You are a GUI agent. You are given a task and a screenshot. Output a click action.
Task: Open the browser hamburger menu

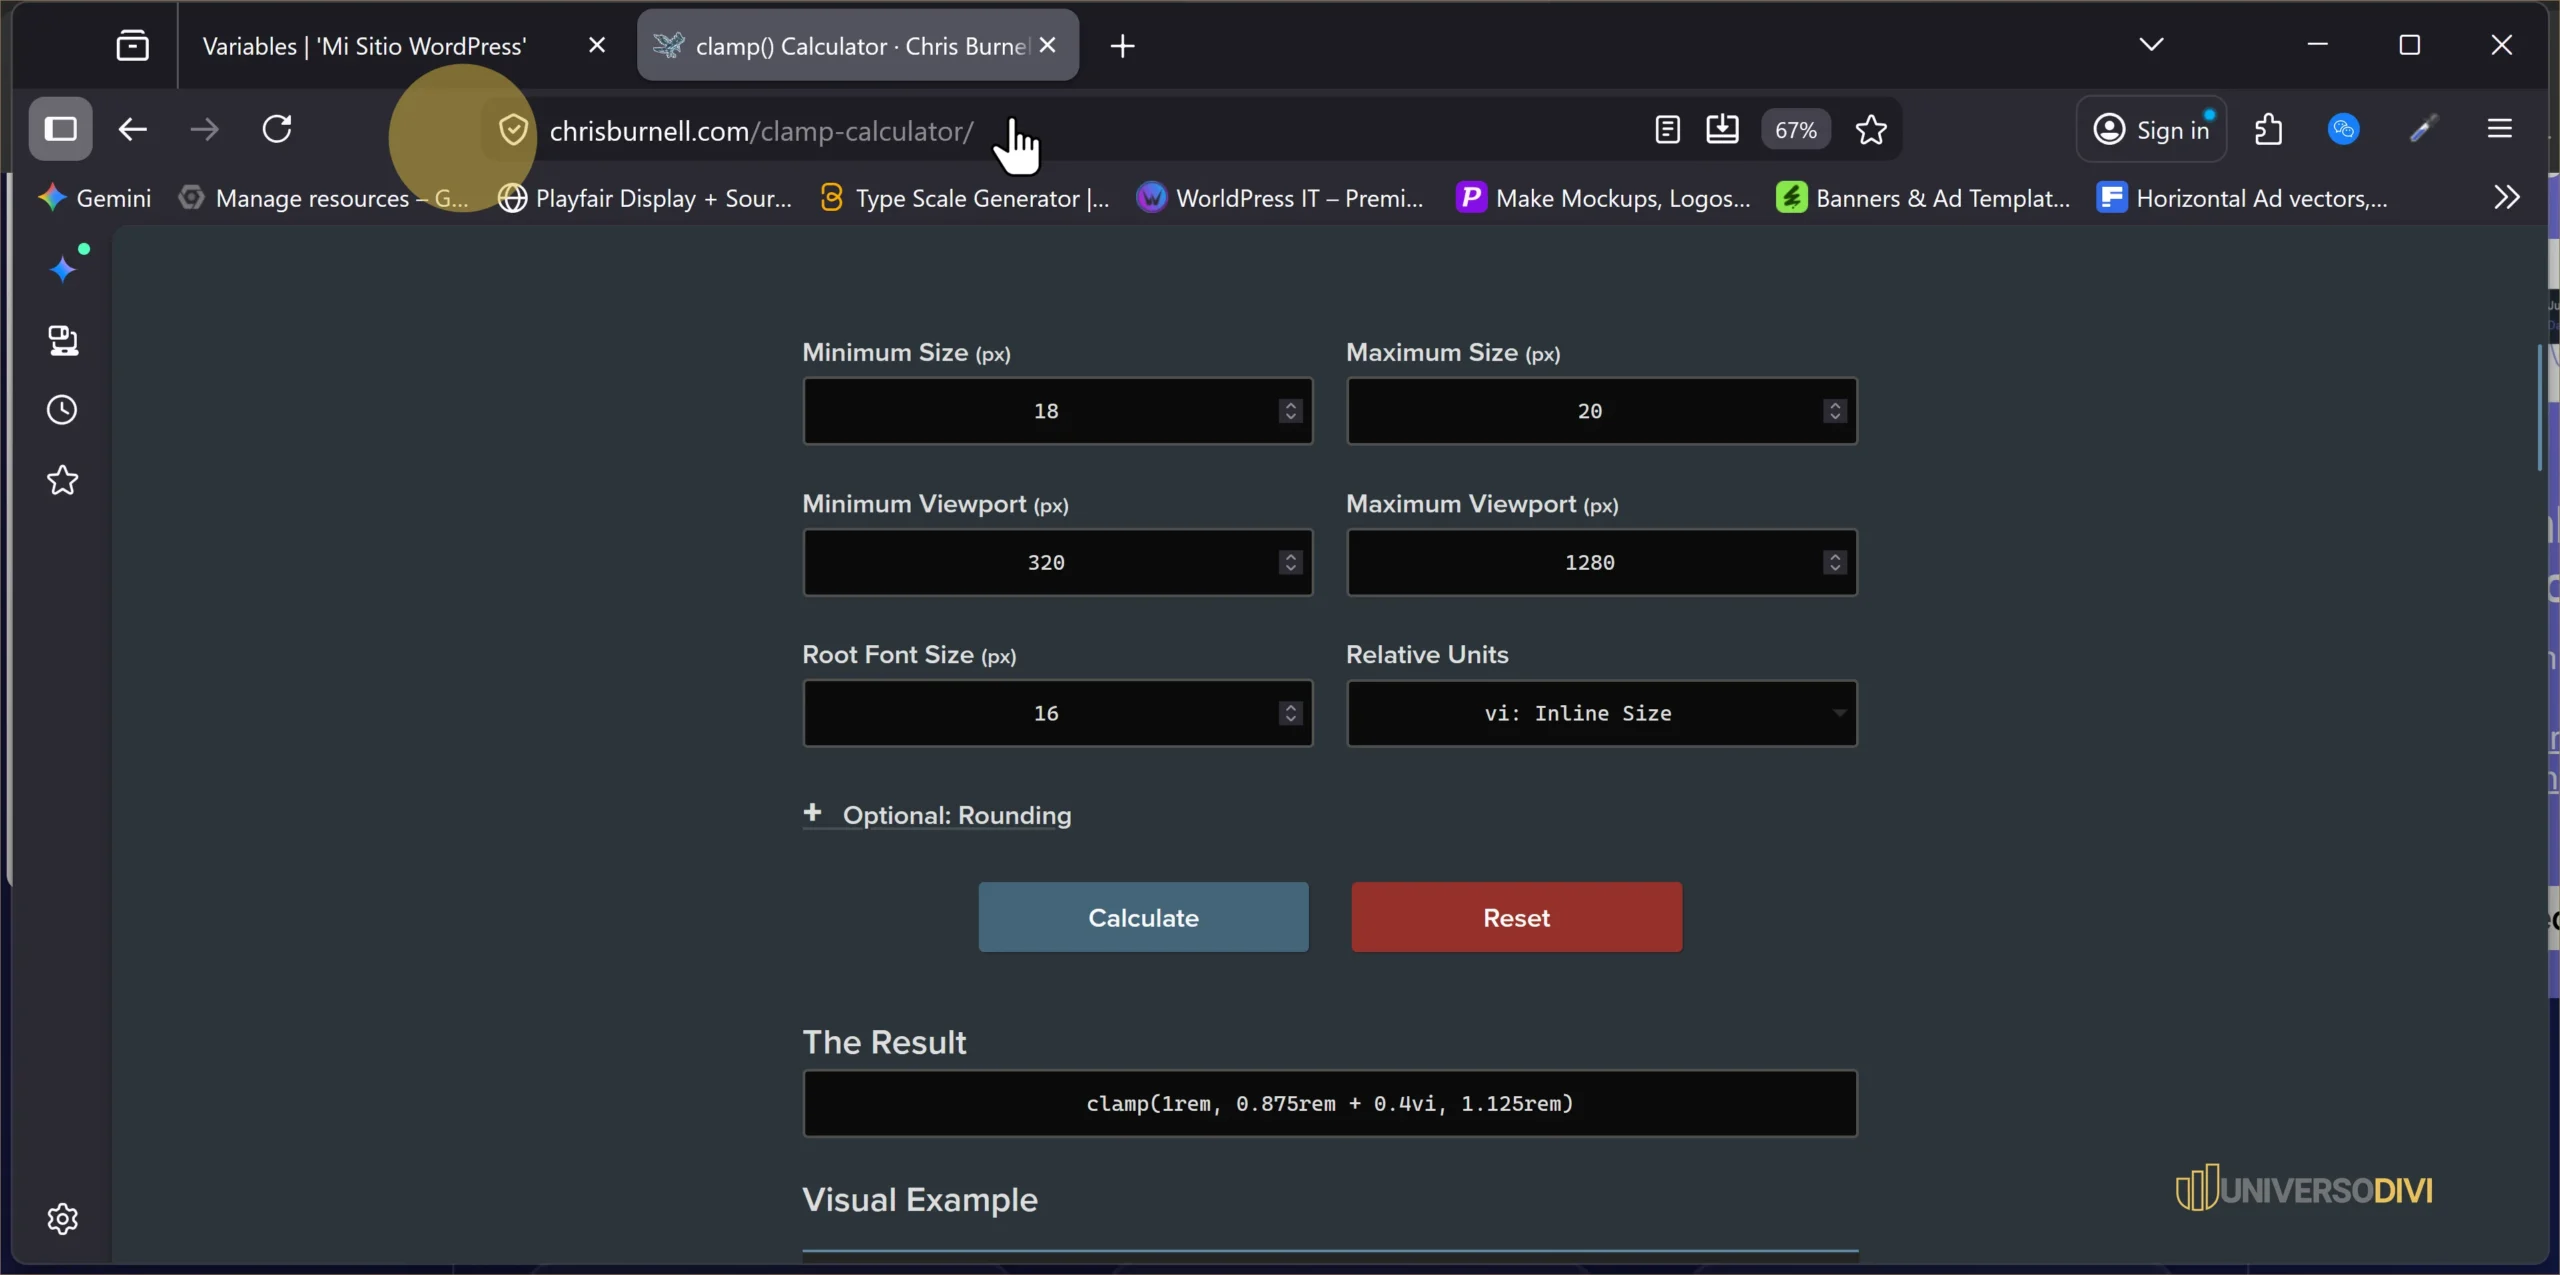(x=2500, y=129)
